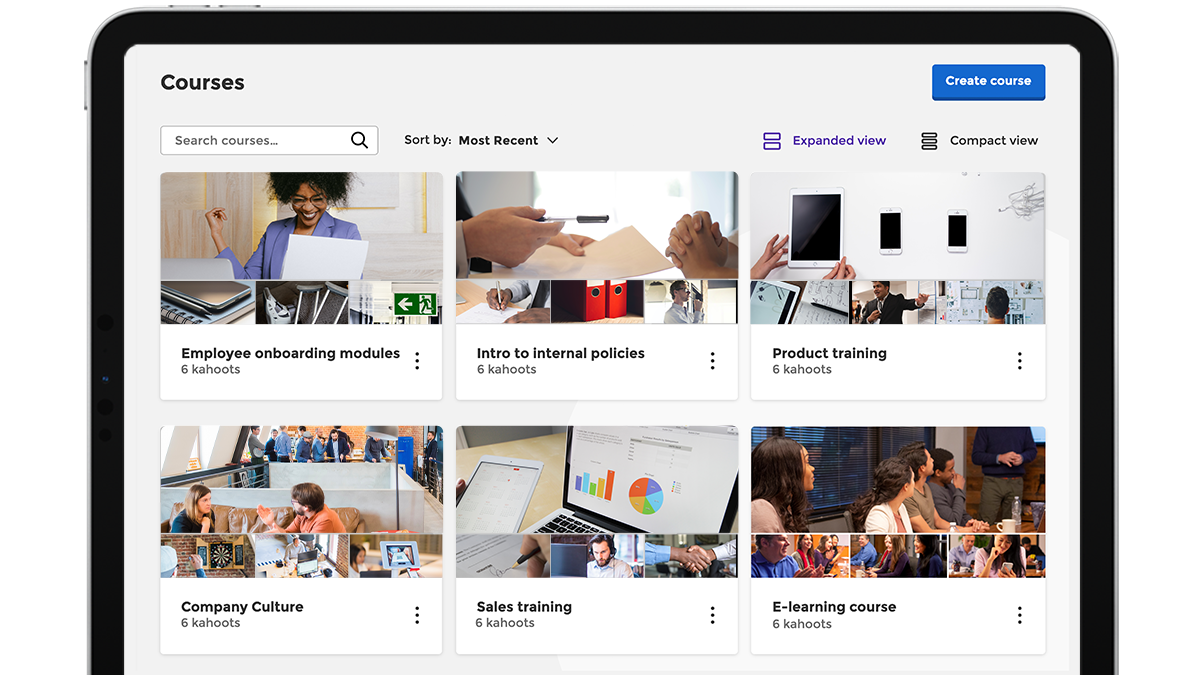Open the three-dot menu on Intro to internal policies
Image resolution: width=1200 pixels, height=675 pixels.
pyautogui.click(x=713, y=361)
